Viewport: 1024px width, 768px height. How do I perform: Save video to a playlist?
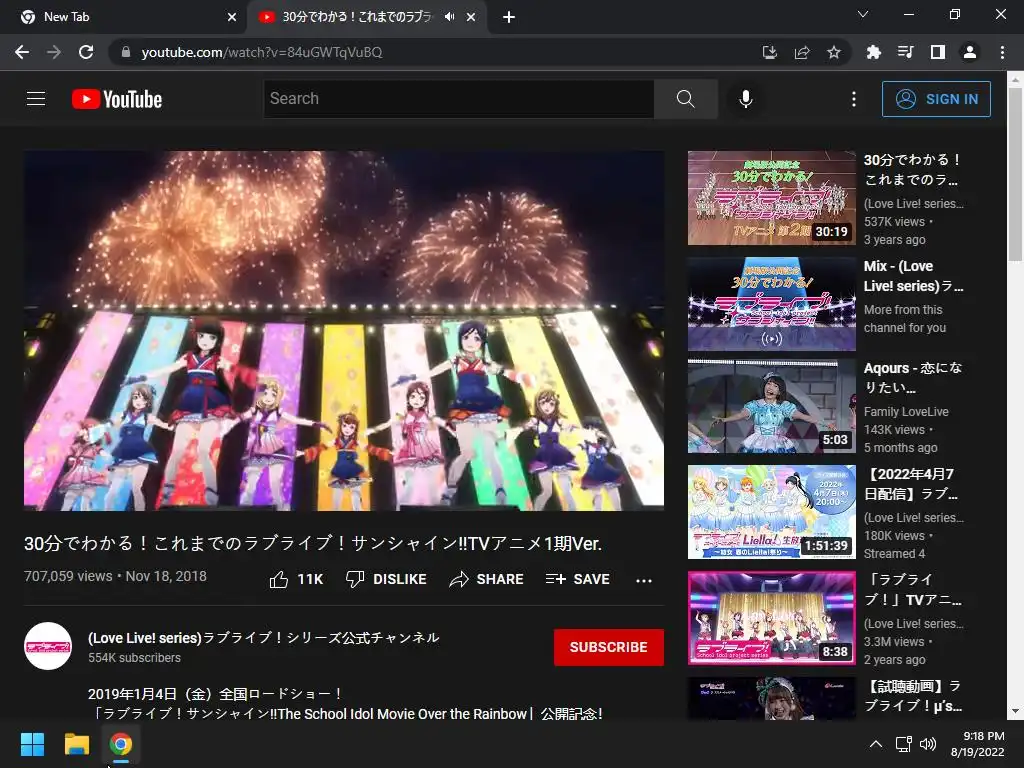click(577, 579)
